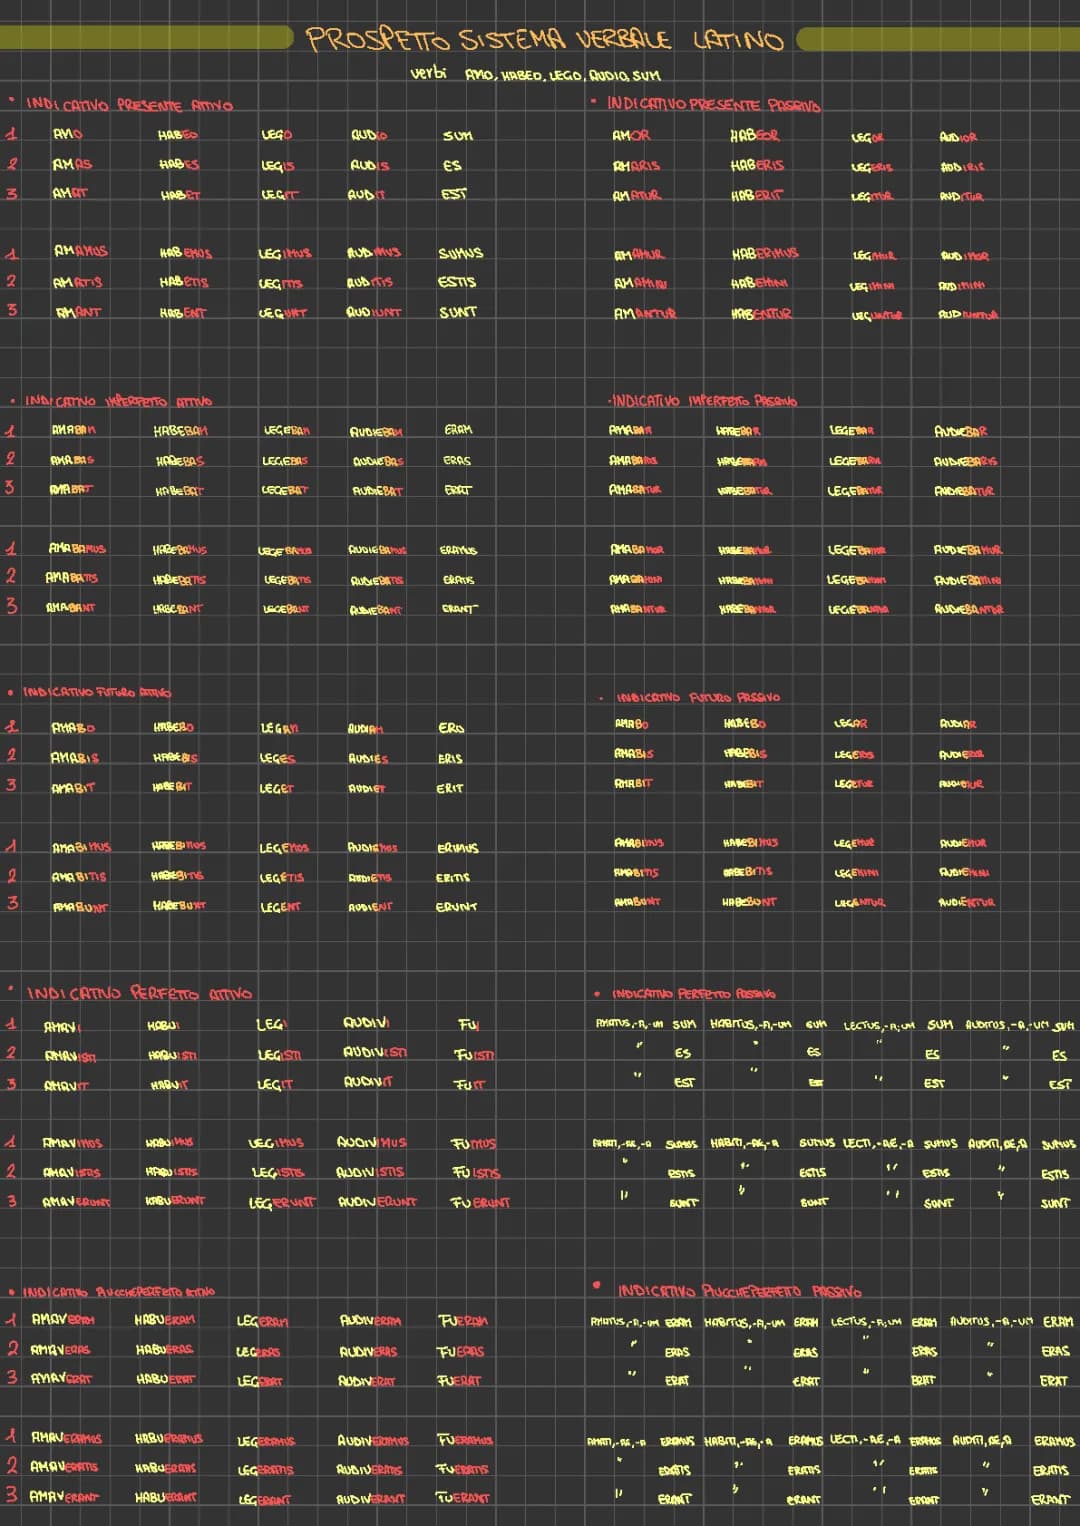The height and width of the screenshot is (1526, 1080).
Task: Select the word 'HABETIS'
Action: (184, 282)
